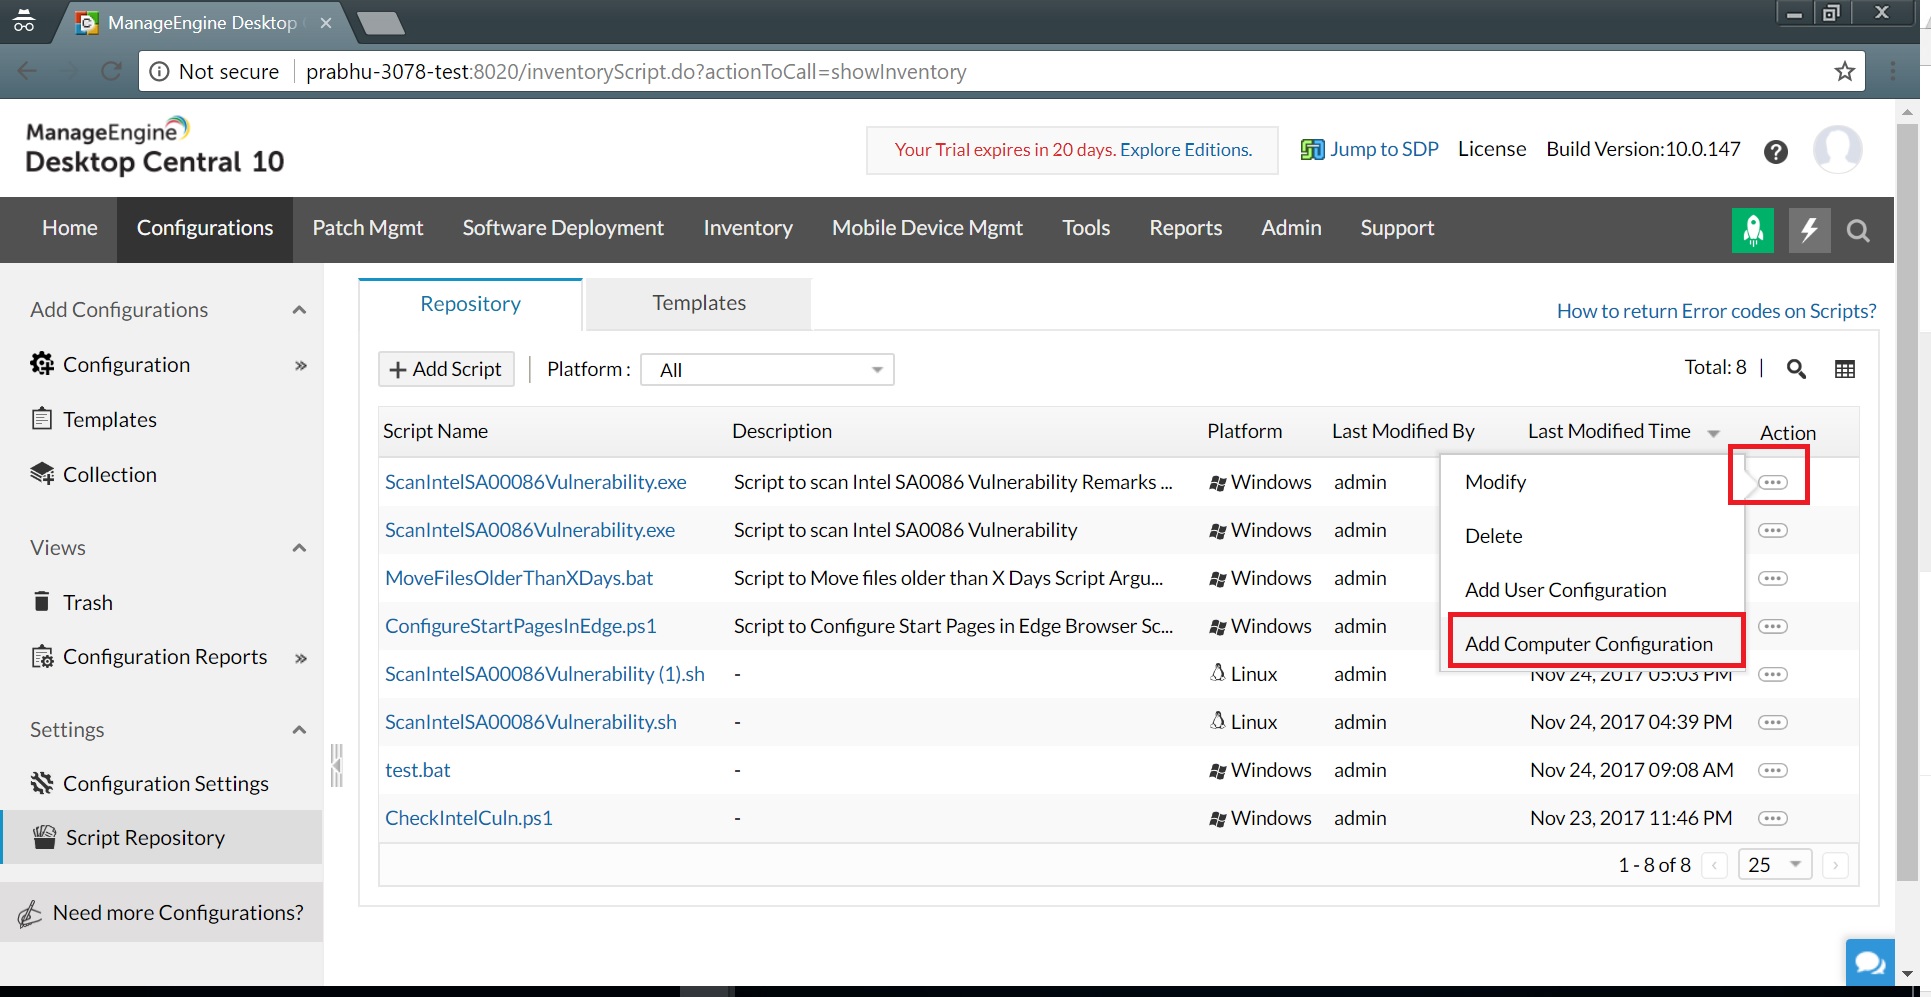Select Modify in the action menu
The height and width of the screenshot is (997, 1931).
click(x=1495, y=482)
